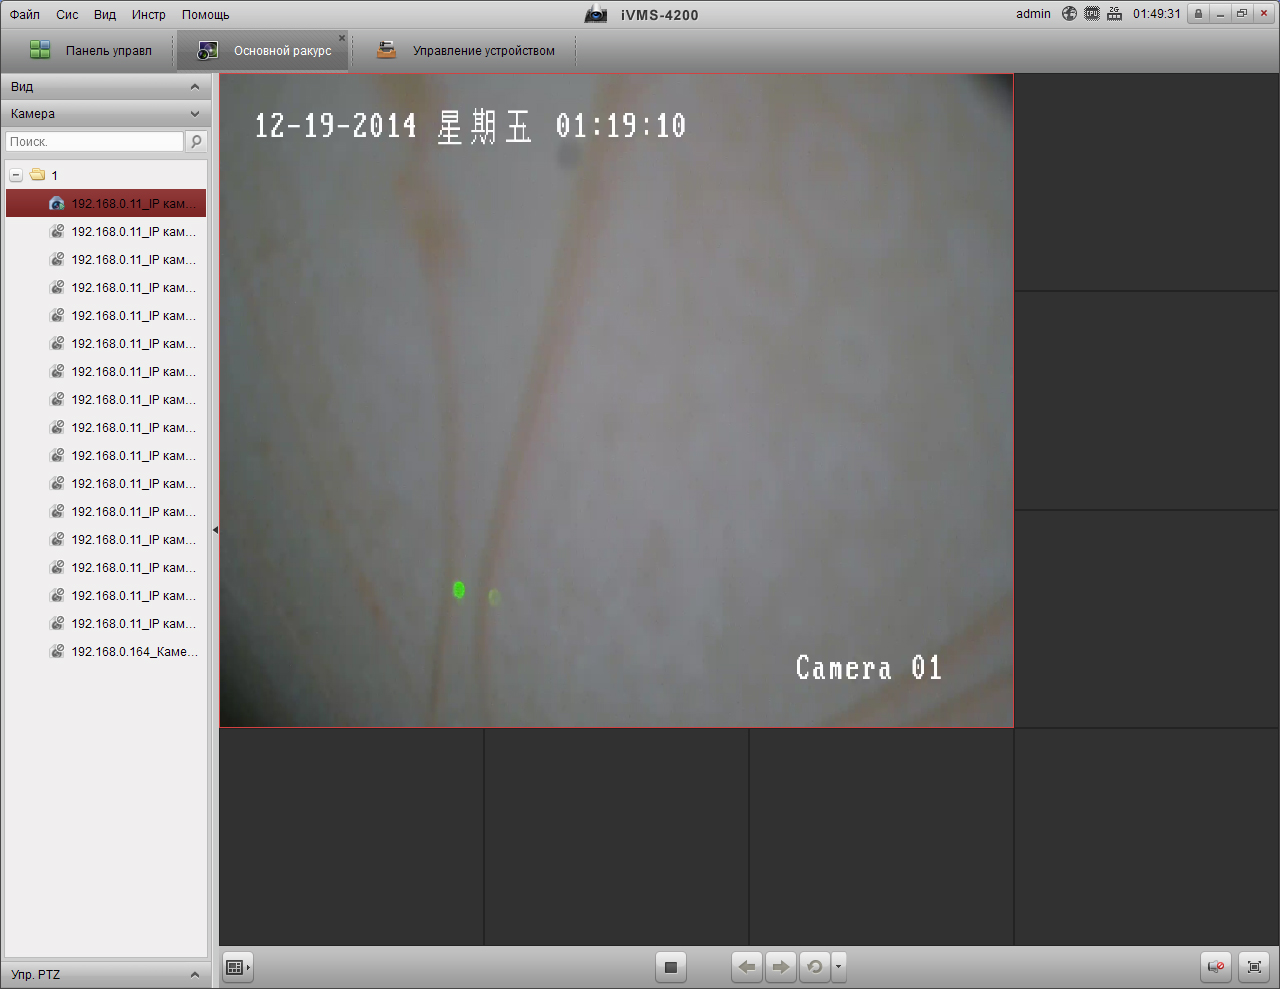Image resolution: width=1280 pixels, height=989 pixels.
Task: Open the Файл menu
Action: (x=25, y=14)
